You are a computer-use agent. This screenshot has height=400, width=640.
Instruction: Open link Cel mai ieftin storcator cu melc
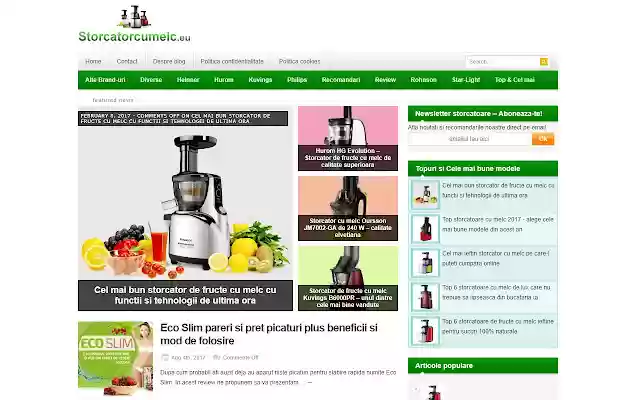coord(496,258)
